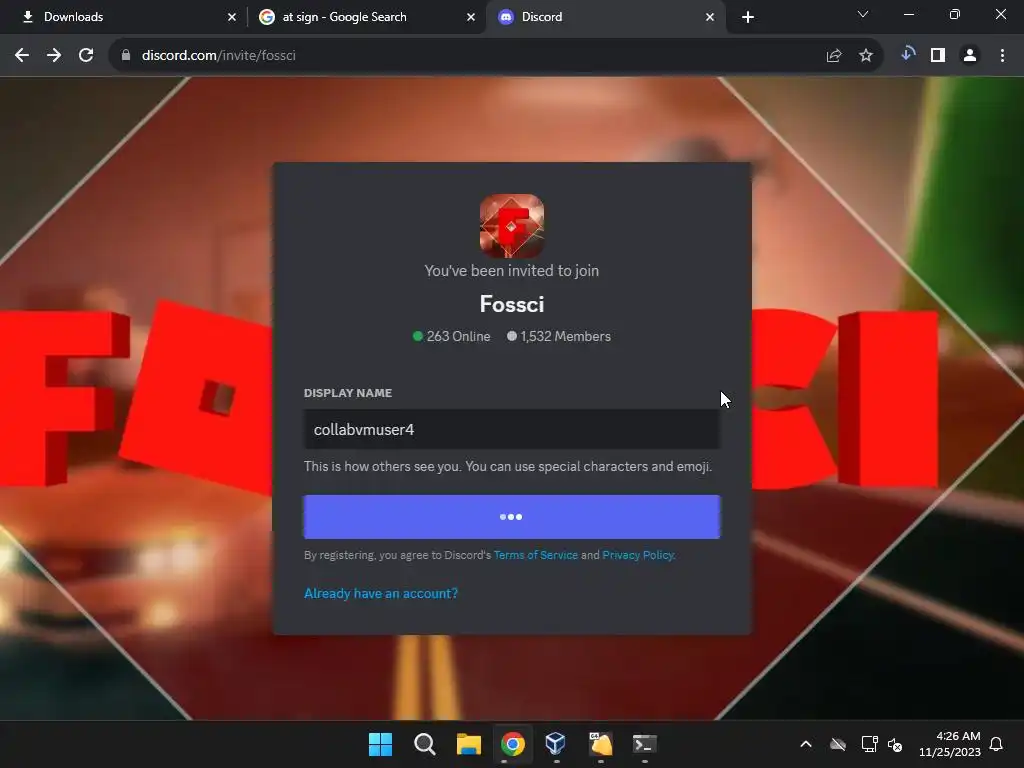View site information via lock icon
1024x768 pixels.
click(126, 56)
